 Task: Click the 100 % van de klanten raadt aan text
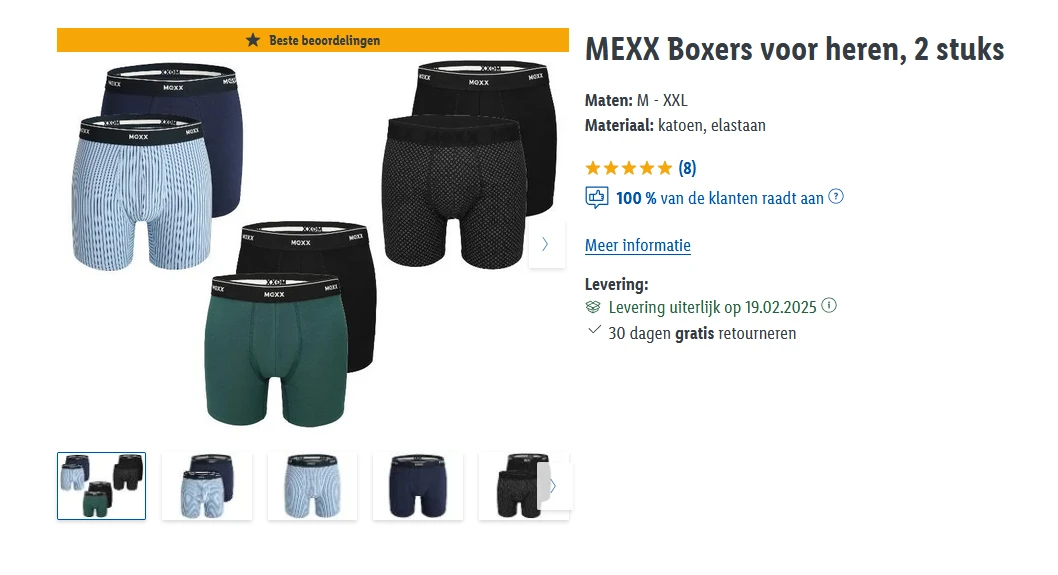click(719, 198)
